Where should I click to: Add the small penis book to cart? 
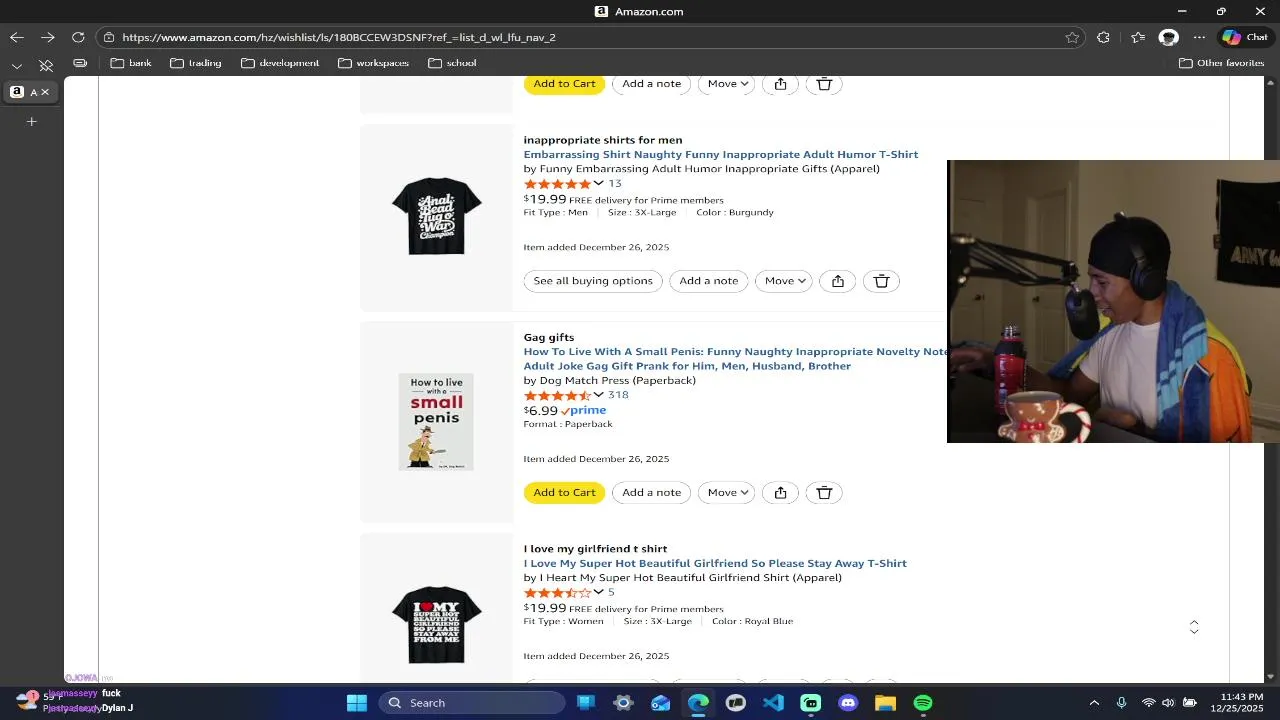(x=564, y=492)
